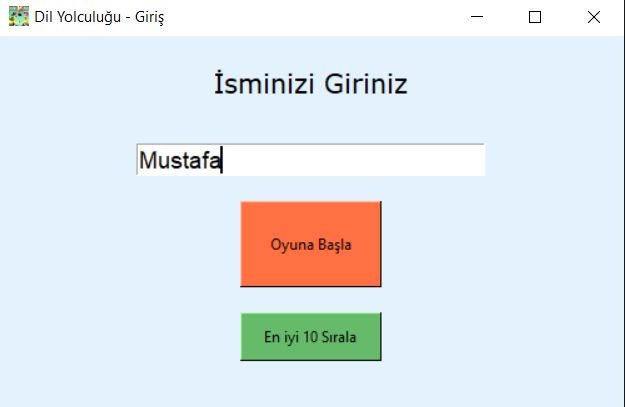Click the Dil Yolculuğu app icon in title bar
Image resolution: width=625 pixels, height=407 pixels.
pyautogui.click(x=18, y=17)
